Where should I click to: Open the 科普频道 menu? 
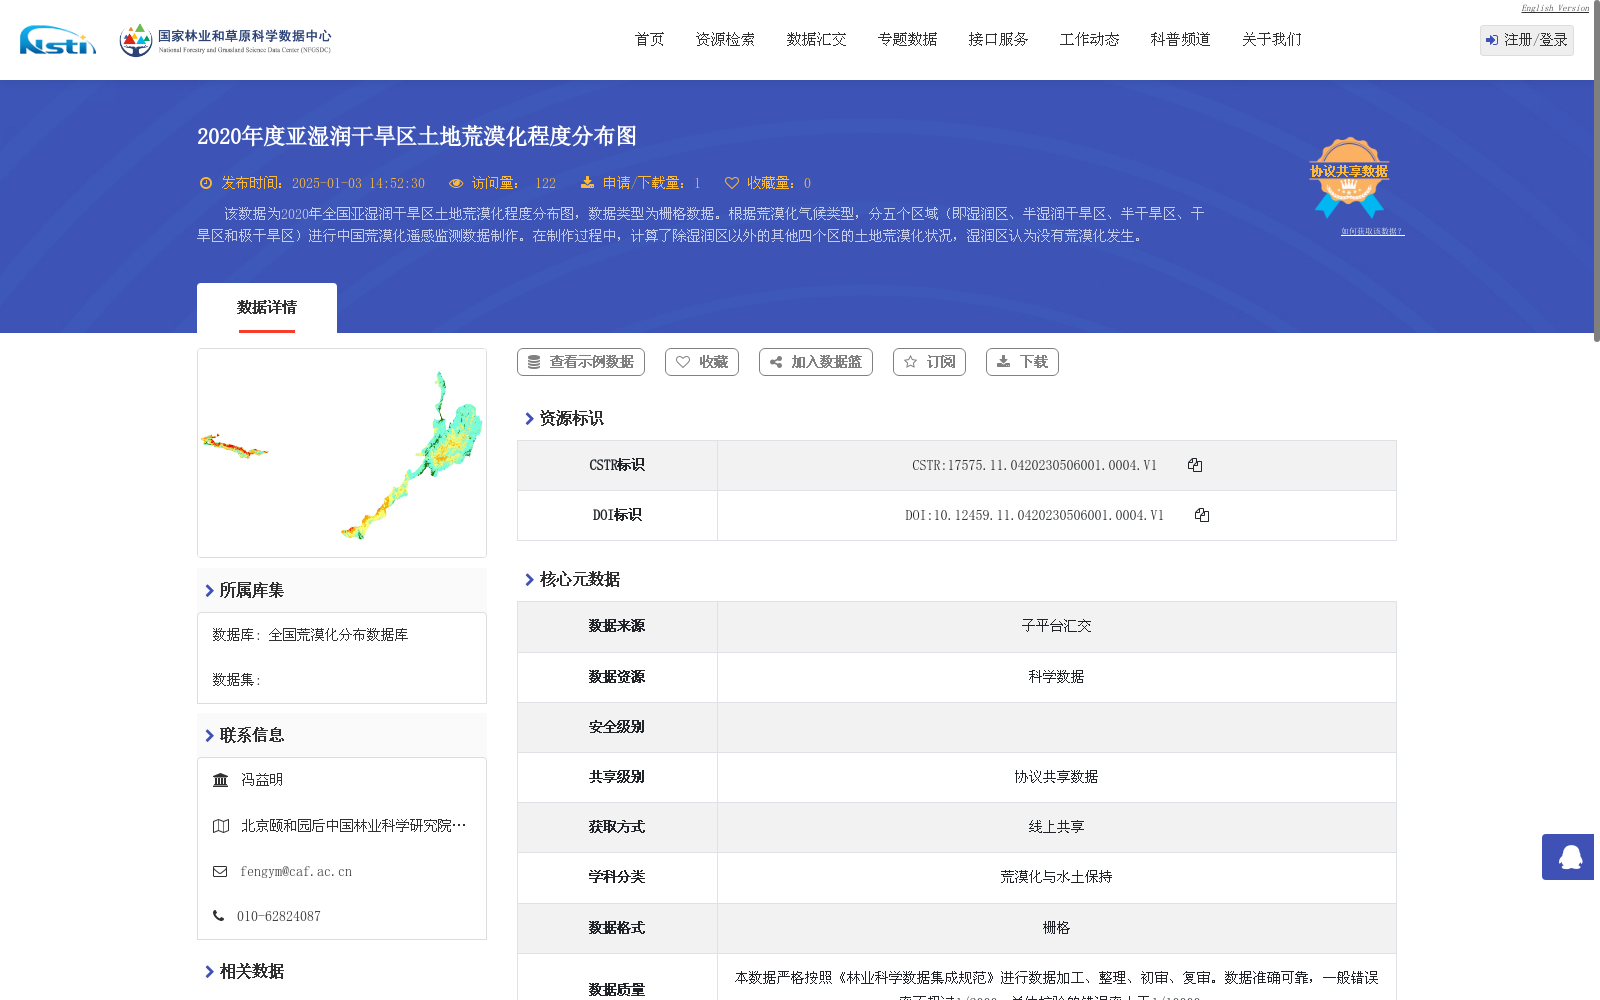(1181, 40)
